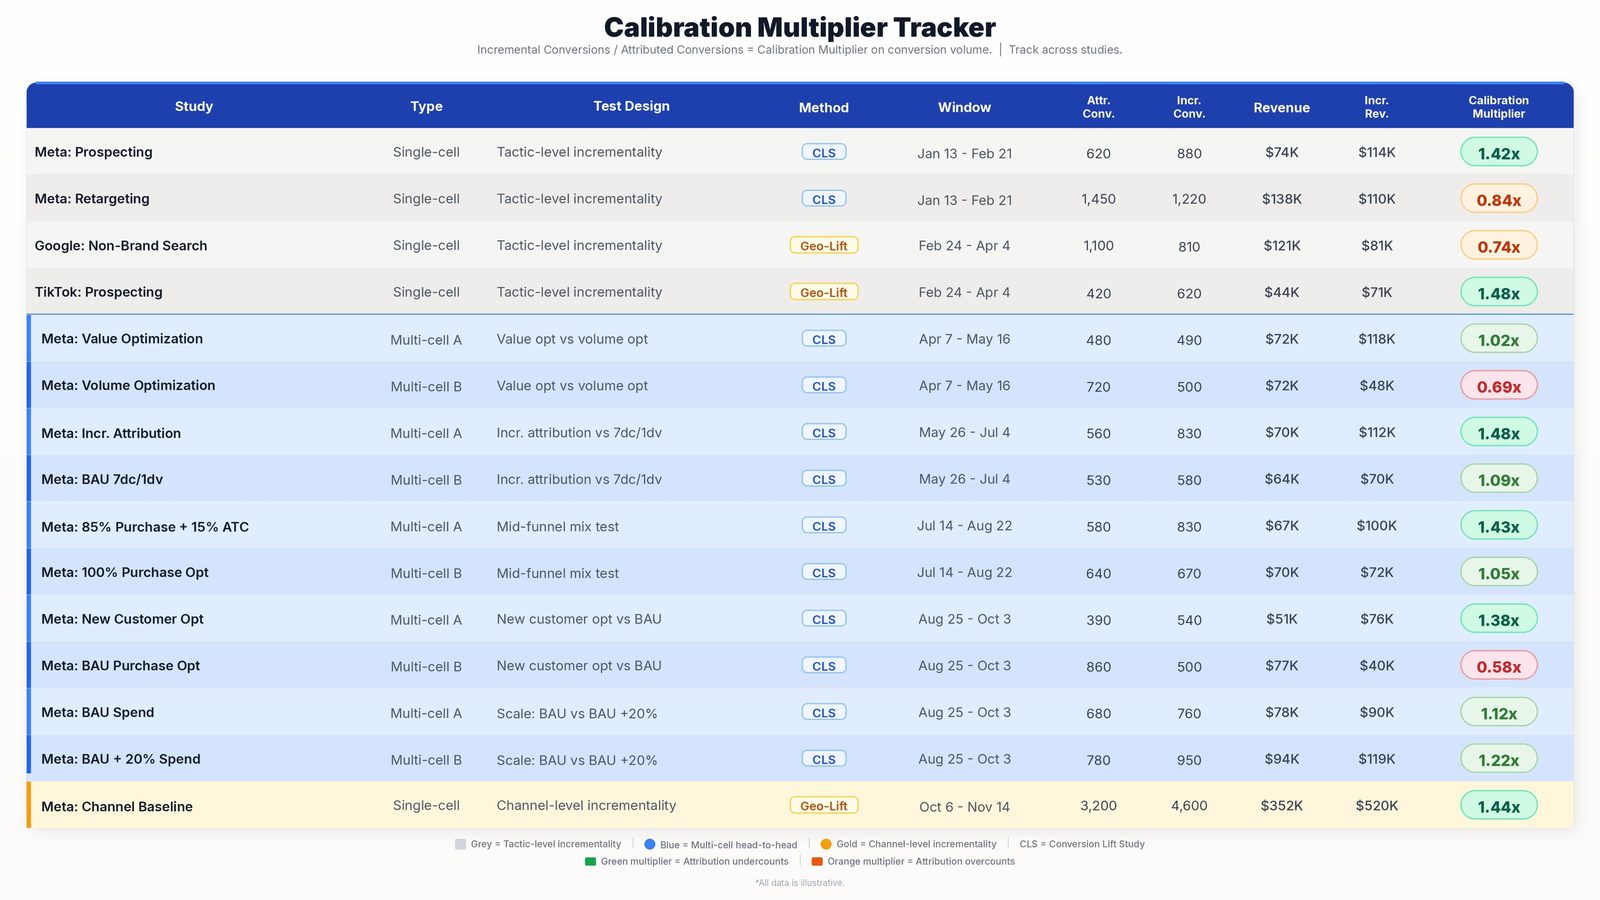Click Value opt vs volume opt in Value Optimization row
The image size is (1600, 900).
coord(572,339)
